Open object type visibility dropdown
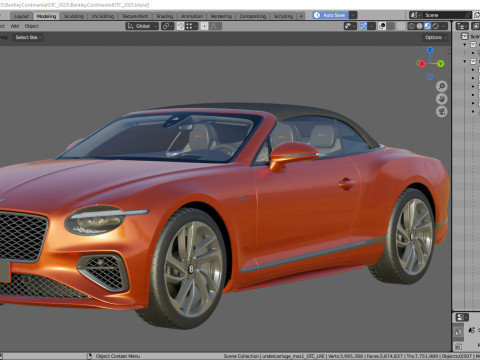480x360 pixels. (350, 26)
